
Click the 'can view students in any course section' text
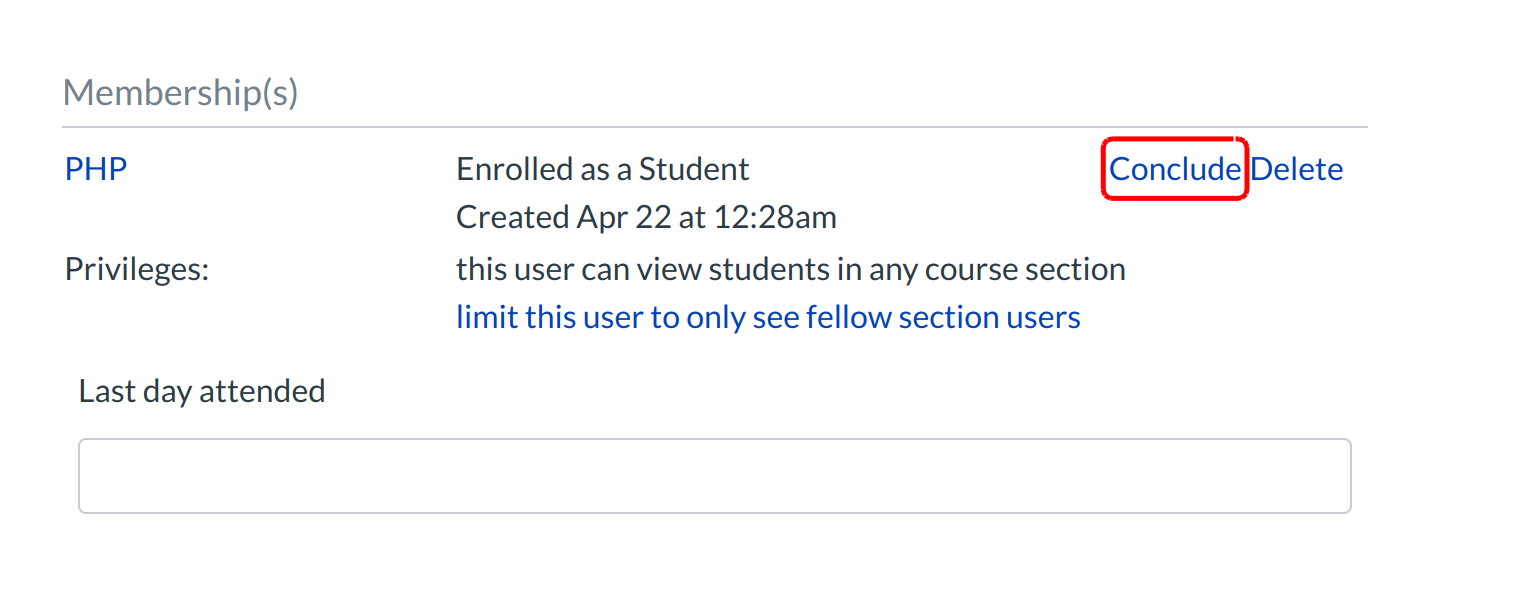(x=790, y=269)
